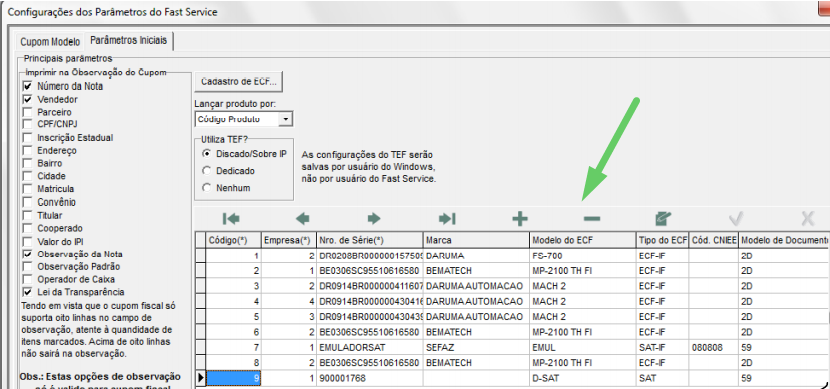830x389 pixels.
Task: Uncheck Vendedor checkbox
Action: click(x=28, y=99)
